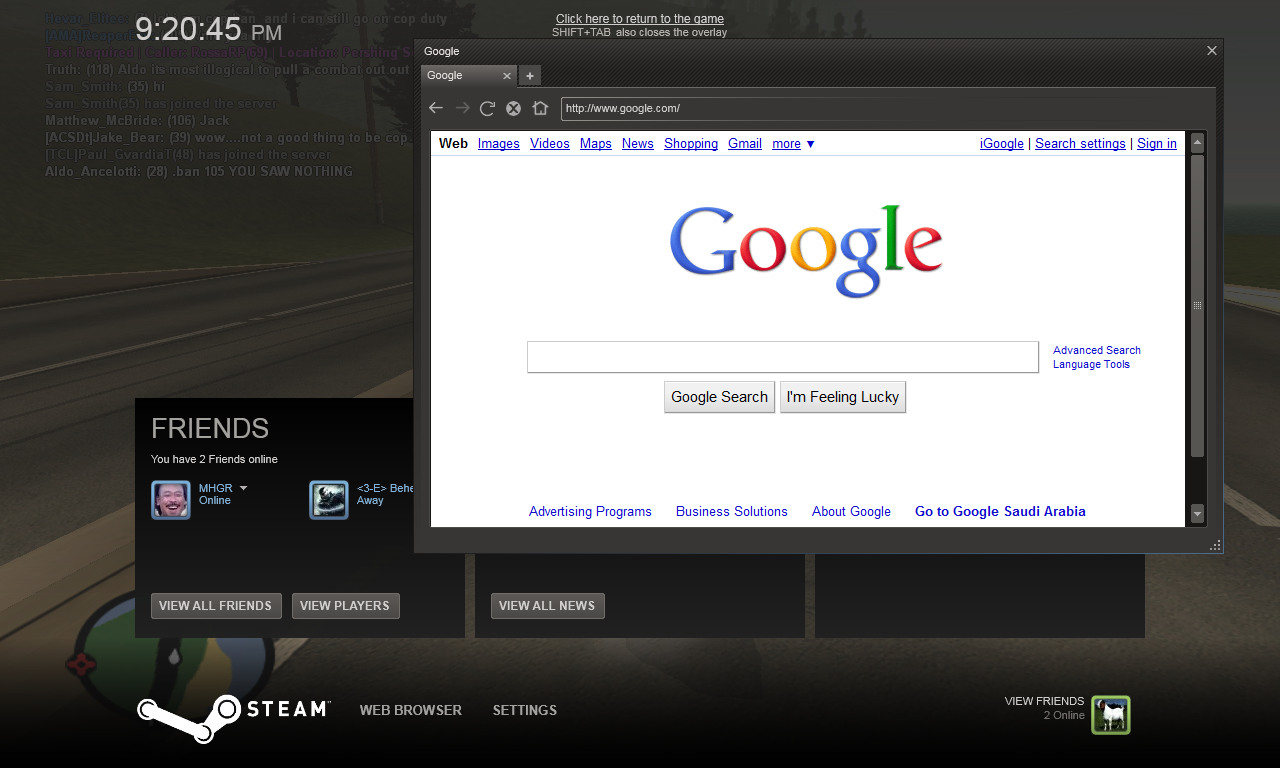Viewport: 1280px width, 768px height.
Task: Expand the MHGR friend dropdown arrow
Action: (x=243, y=488)
